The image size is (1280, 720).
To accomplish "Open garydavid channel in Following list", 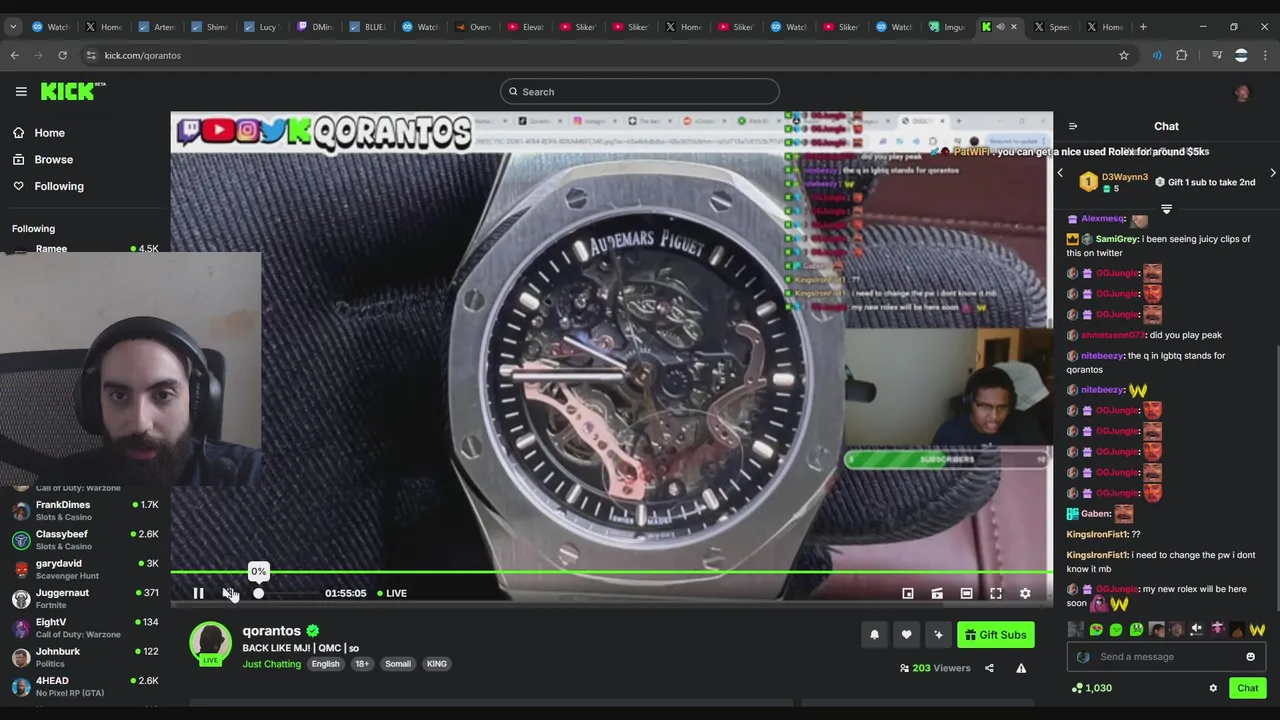I will point(85,569).
